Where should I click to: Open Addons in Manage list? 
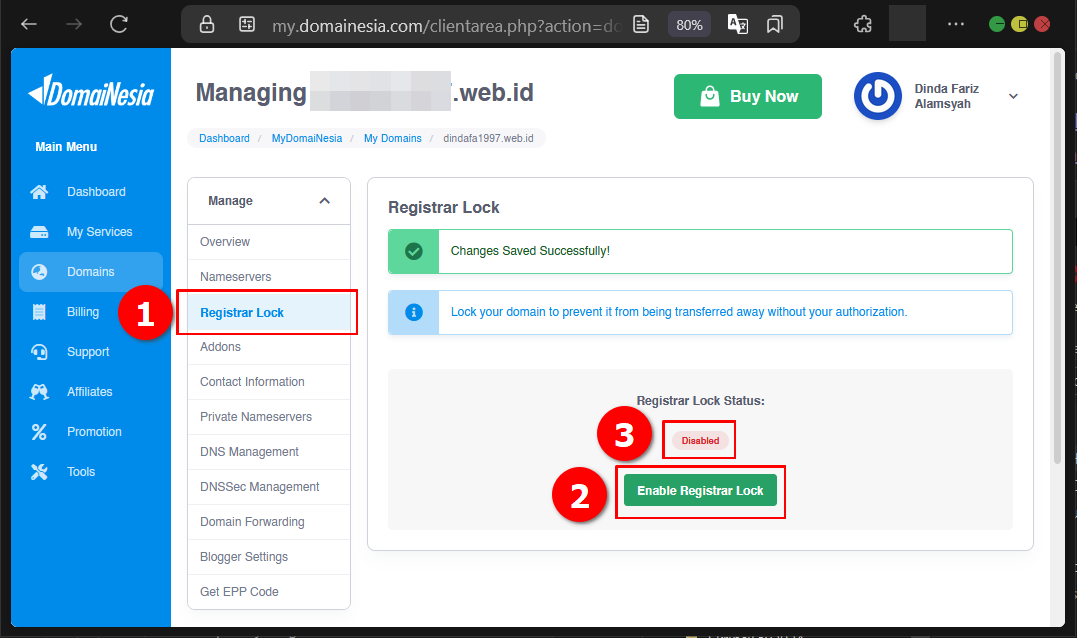269,347
